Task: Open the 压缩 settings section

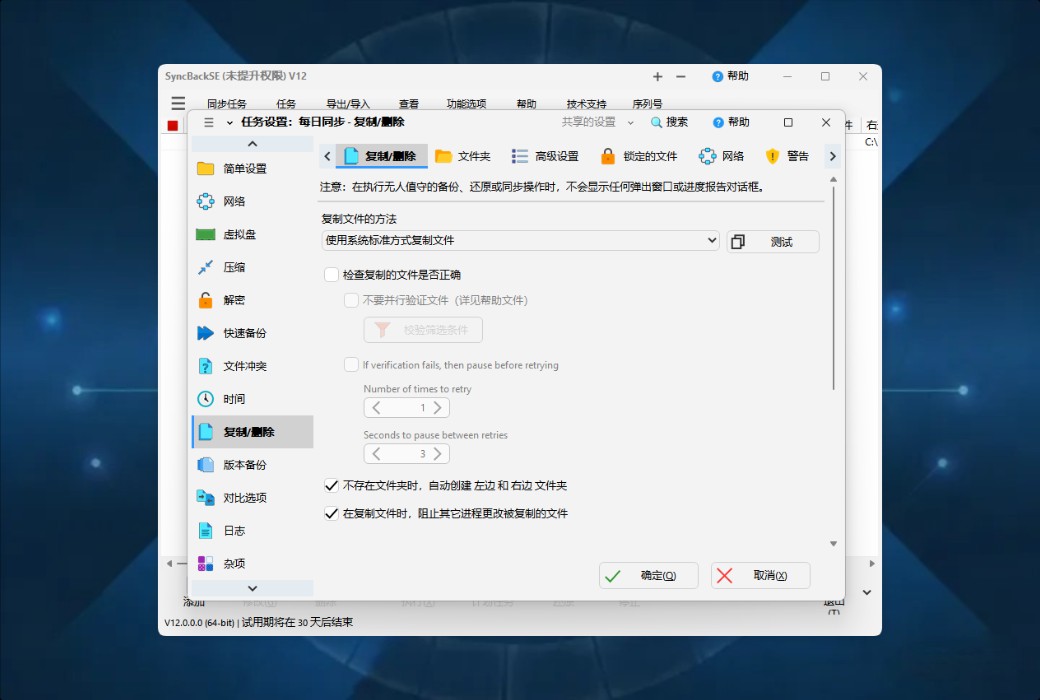Action: click(x=240, y=266)
